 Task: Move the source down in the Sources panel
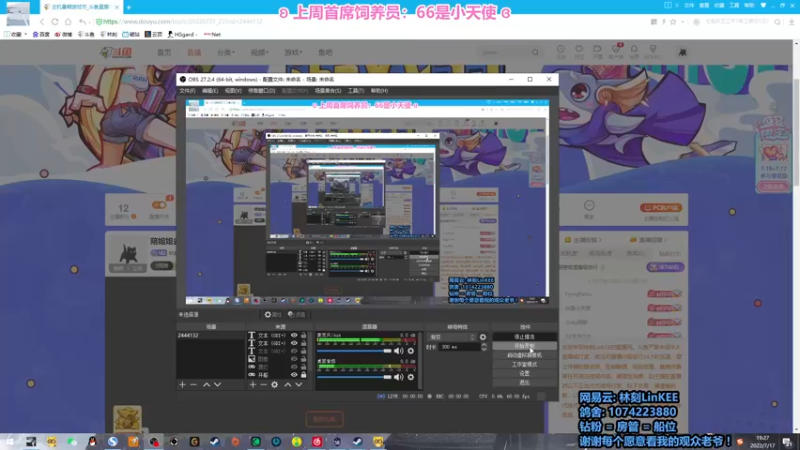[299, 384]
